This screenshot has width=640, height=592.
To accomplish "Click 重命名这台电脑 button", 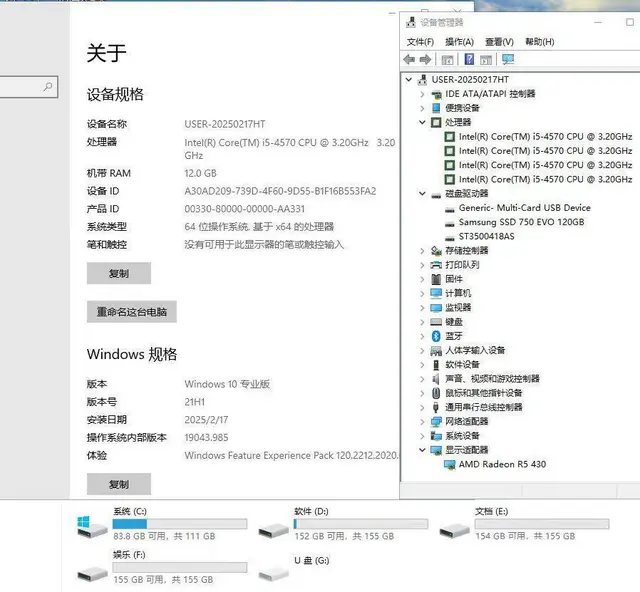I will [132, 312].
